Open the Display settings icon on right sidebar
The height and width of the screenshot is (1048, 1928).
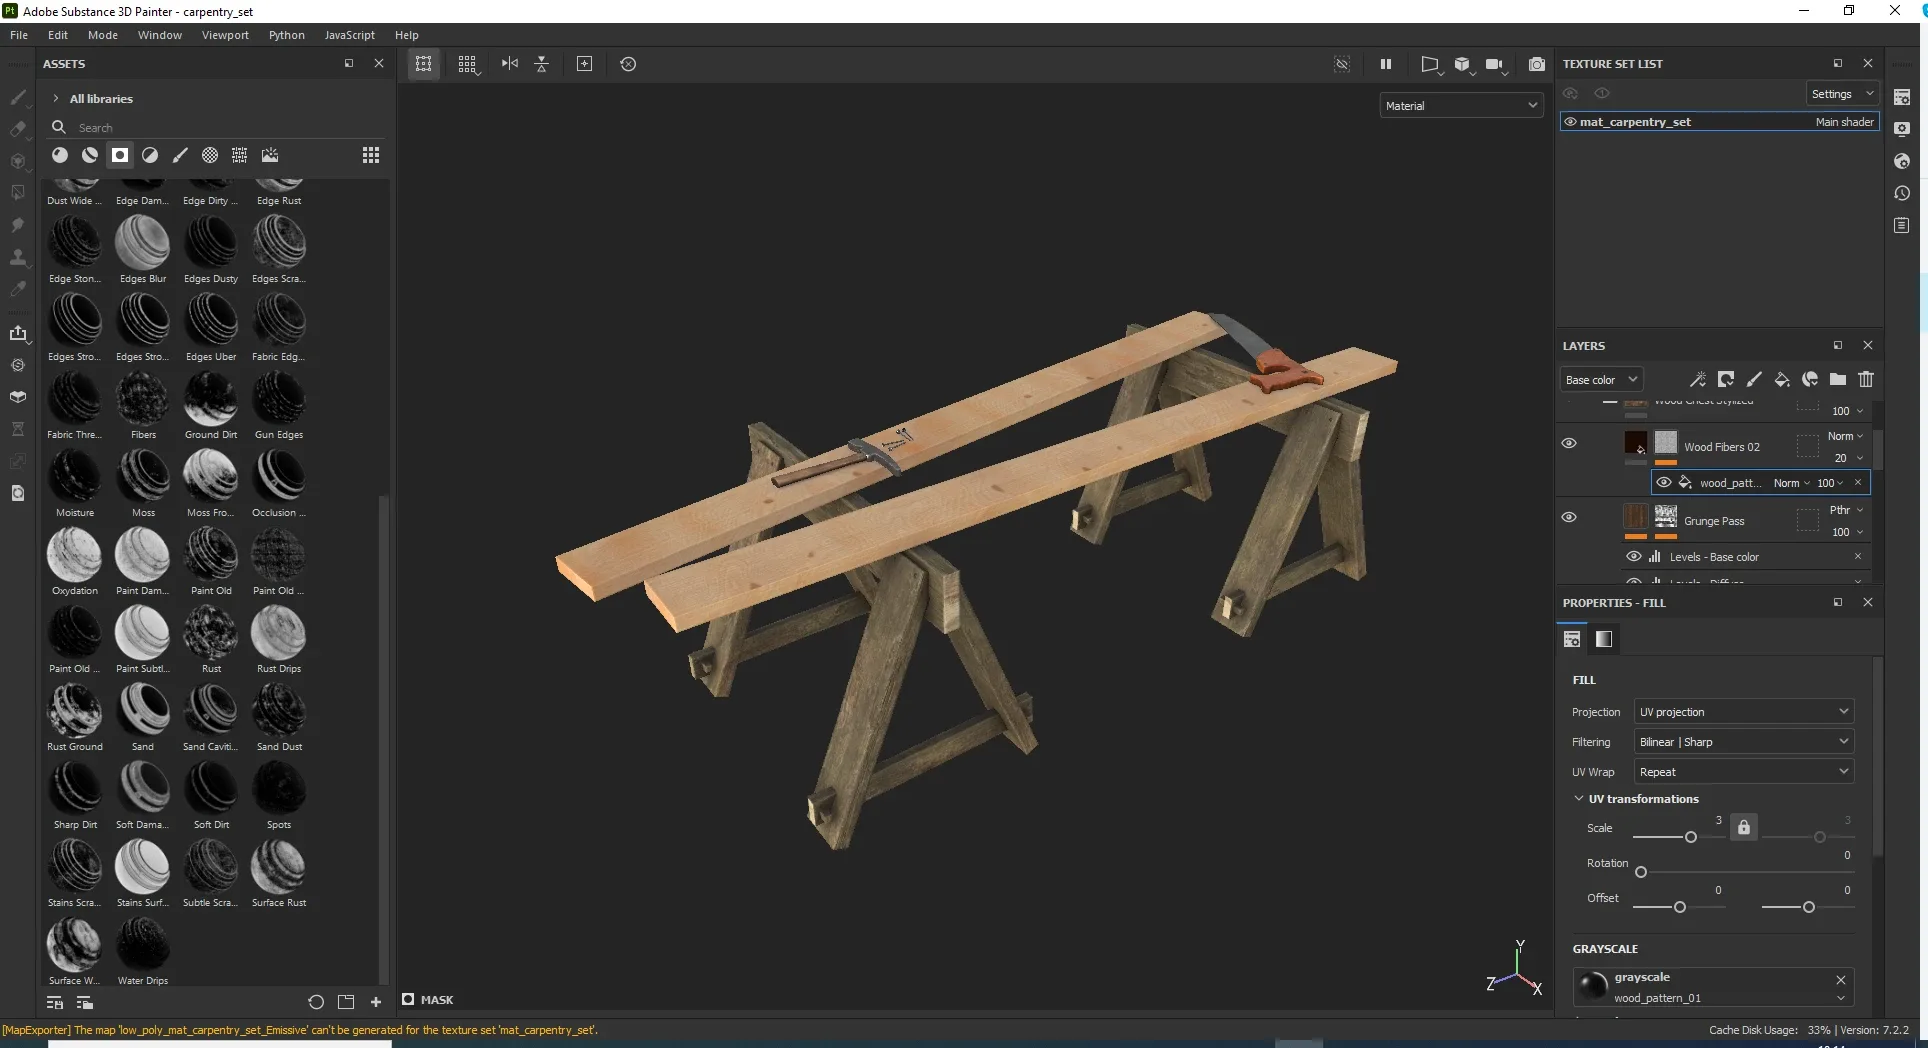pos(1902,129)
